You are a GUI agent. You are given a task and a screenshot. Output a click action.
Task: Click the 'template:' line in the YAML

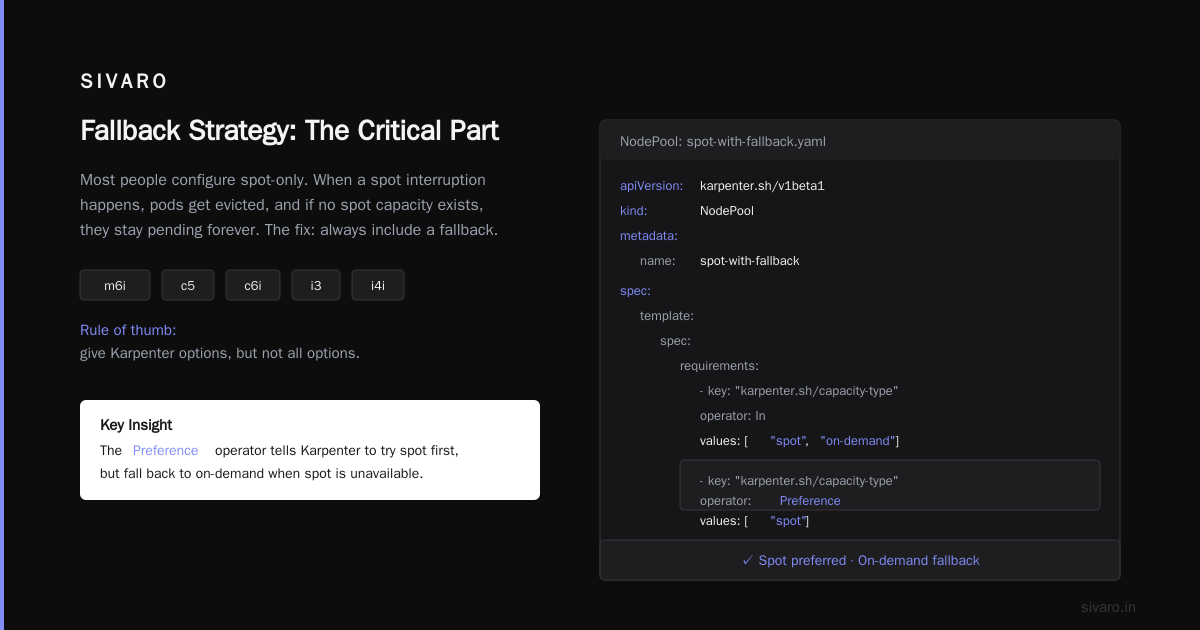(667, 316)
